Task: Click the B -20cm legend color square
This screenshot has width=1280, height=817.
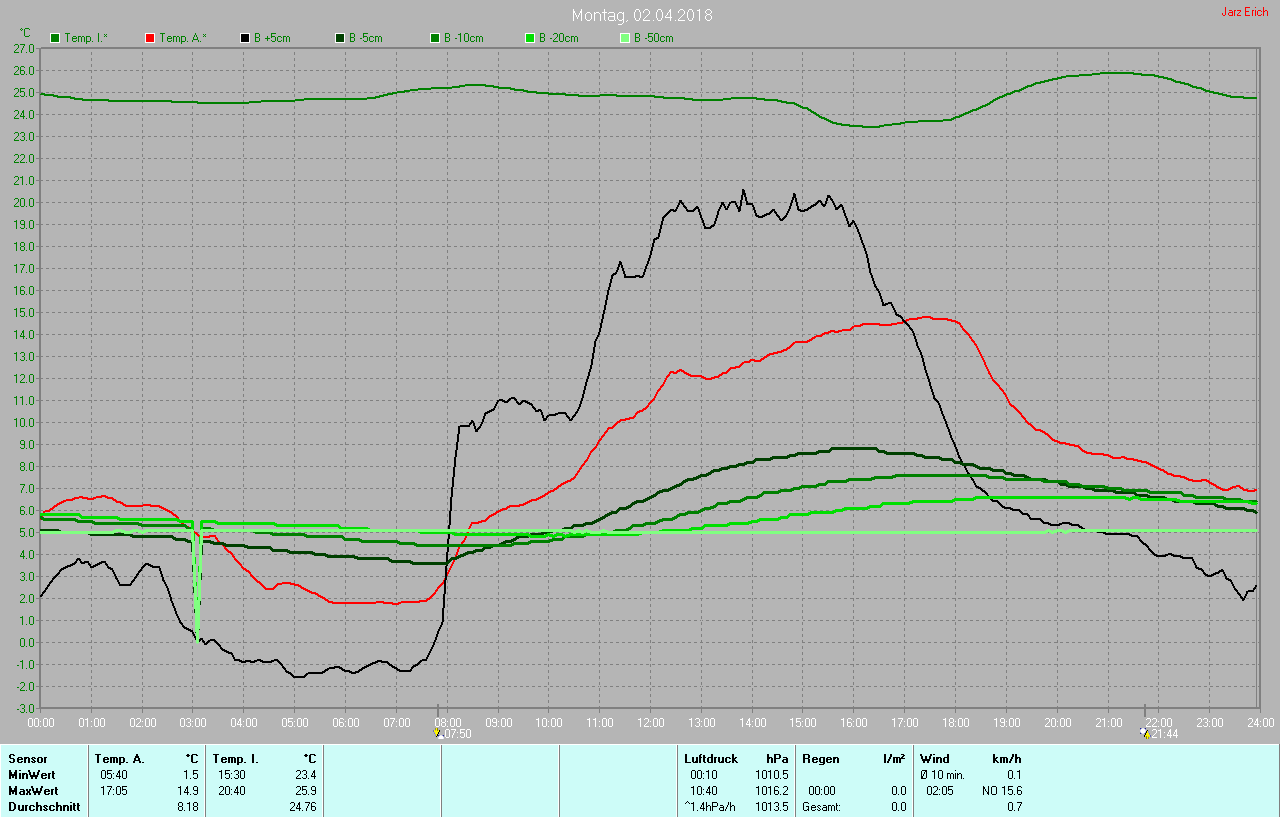Action: pyautogui.click(x=530, y=38)
